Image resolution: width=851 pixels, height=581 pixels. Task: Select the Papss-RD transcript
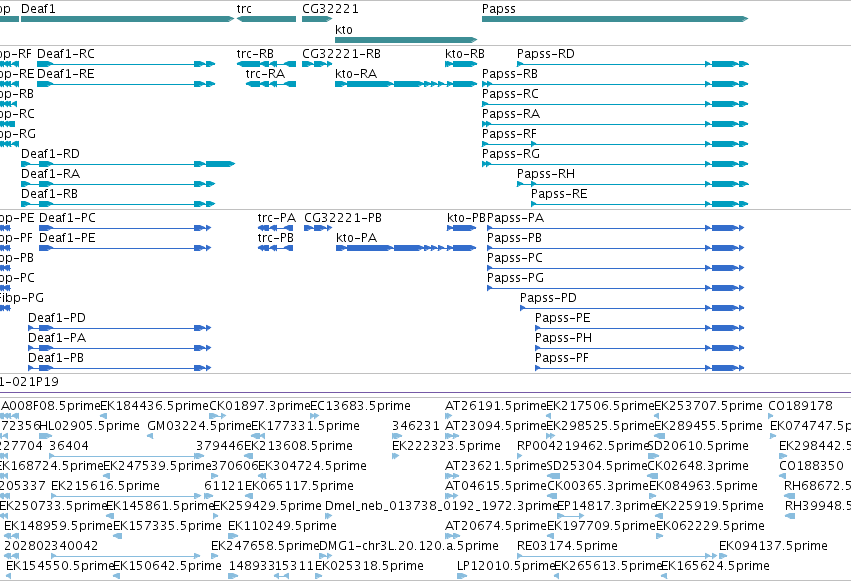tap(633, 64)
